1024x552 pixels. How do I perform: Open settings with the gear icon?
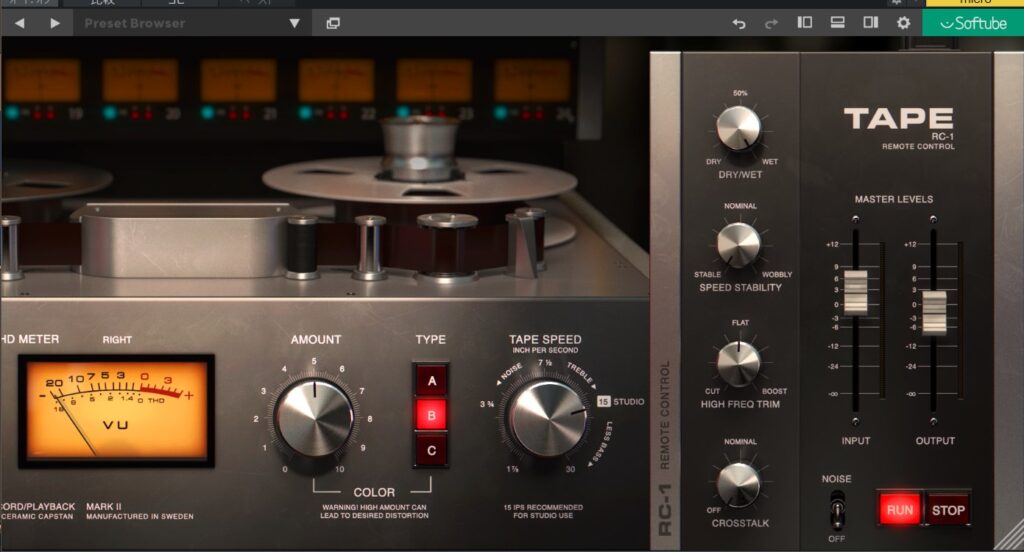(x=903, y=23)
